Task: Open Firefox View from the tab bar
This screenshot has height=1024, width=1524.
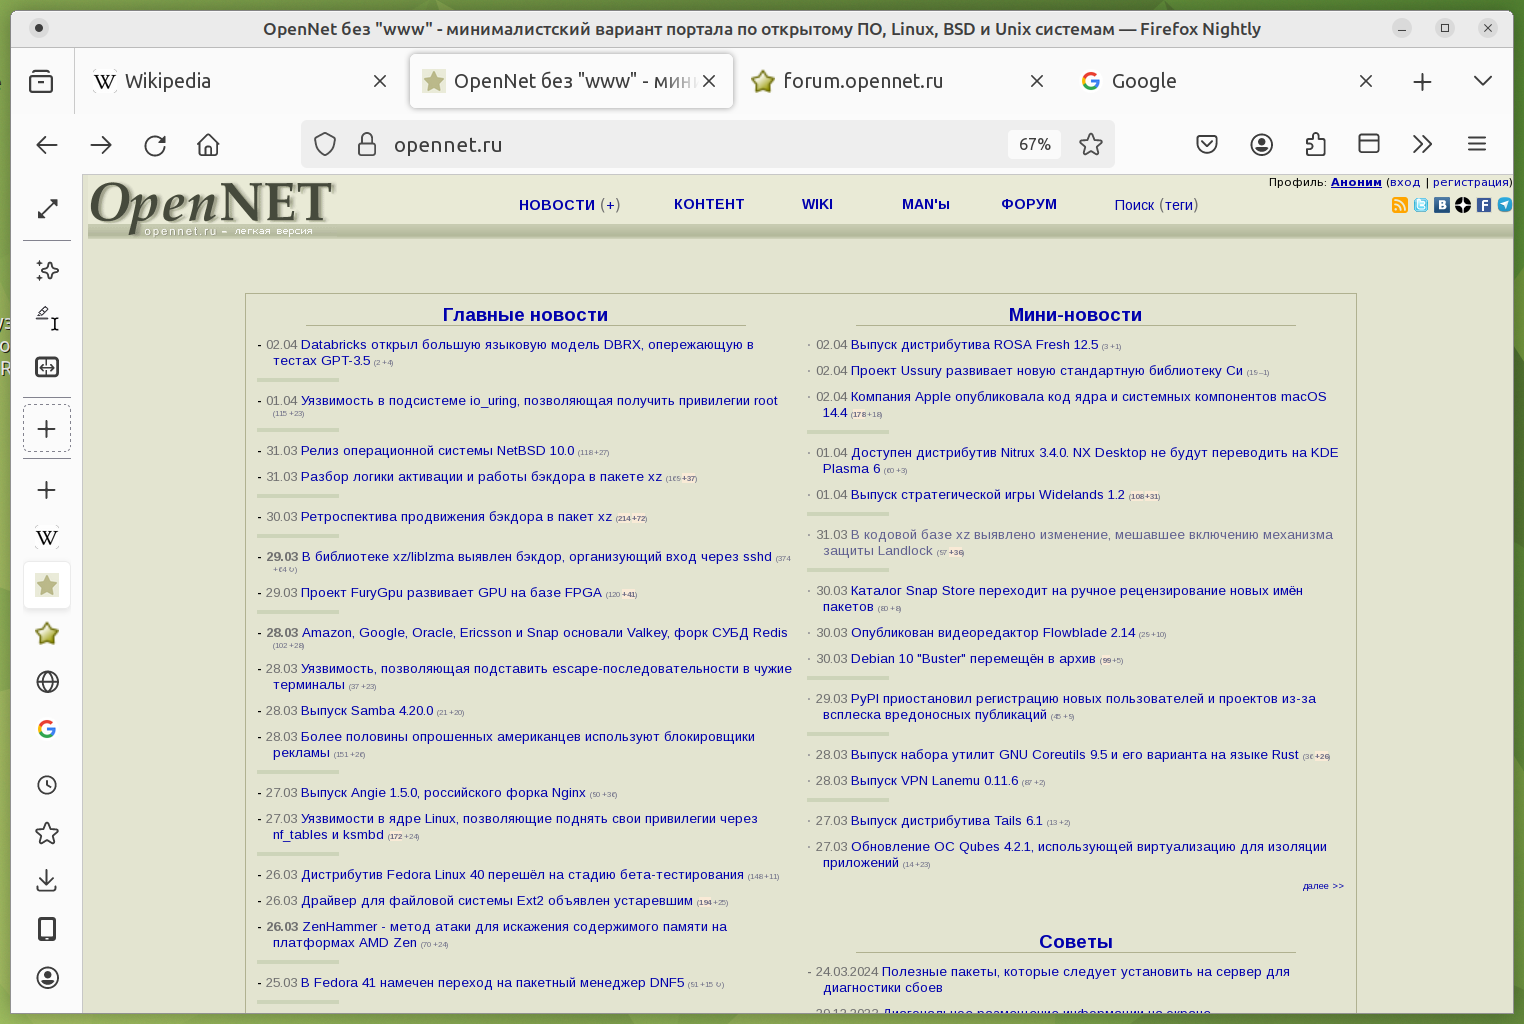Action: (x=41, y=81)
